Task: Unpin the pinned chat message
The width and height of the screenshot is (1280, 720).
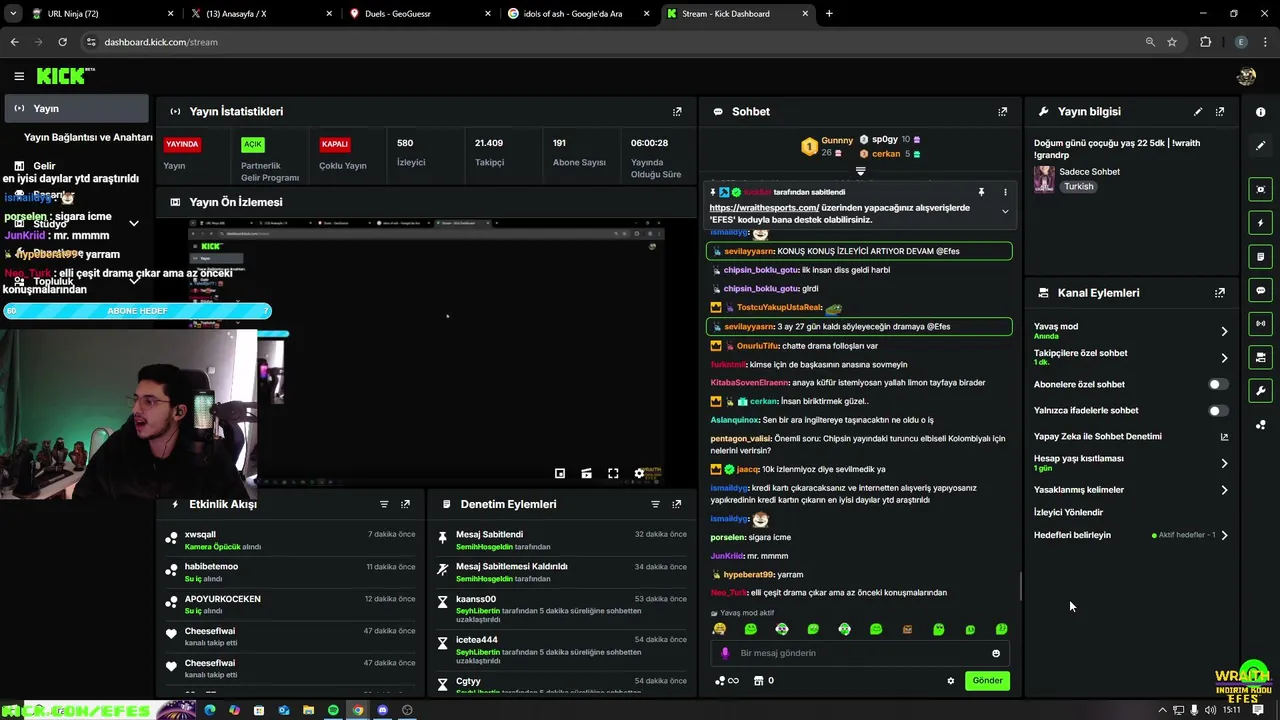Action: [x=982, y=192]
